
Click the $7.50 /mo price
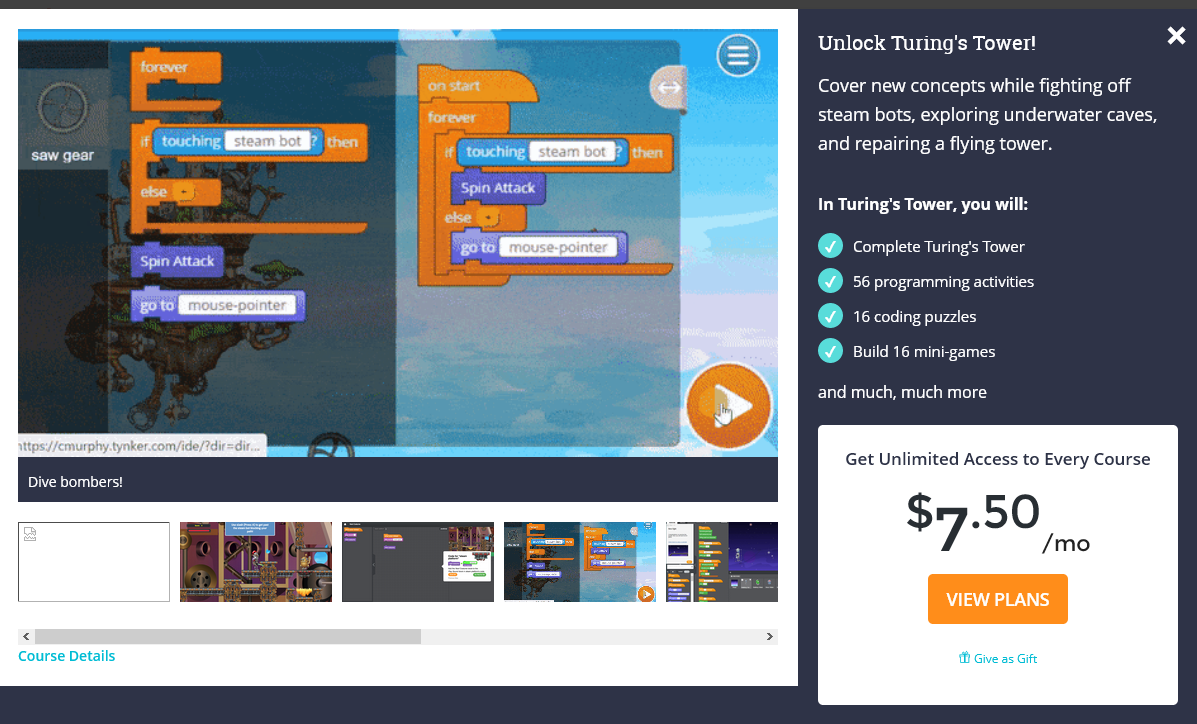coord(997,522)
